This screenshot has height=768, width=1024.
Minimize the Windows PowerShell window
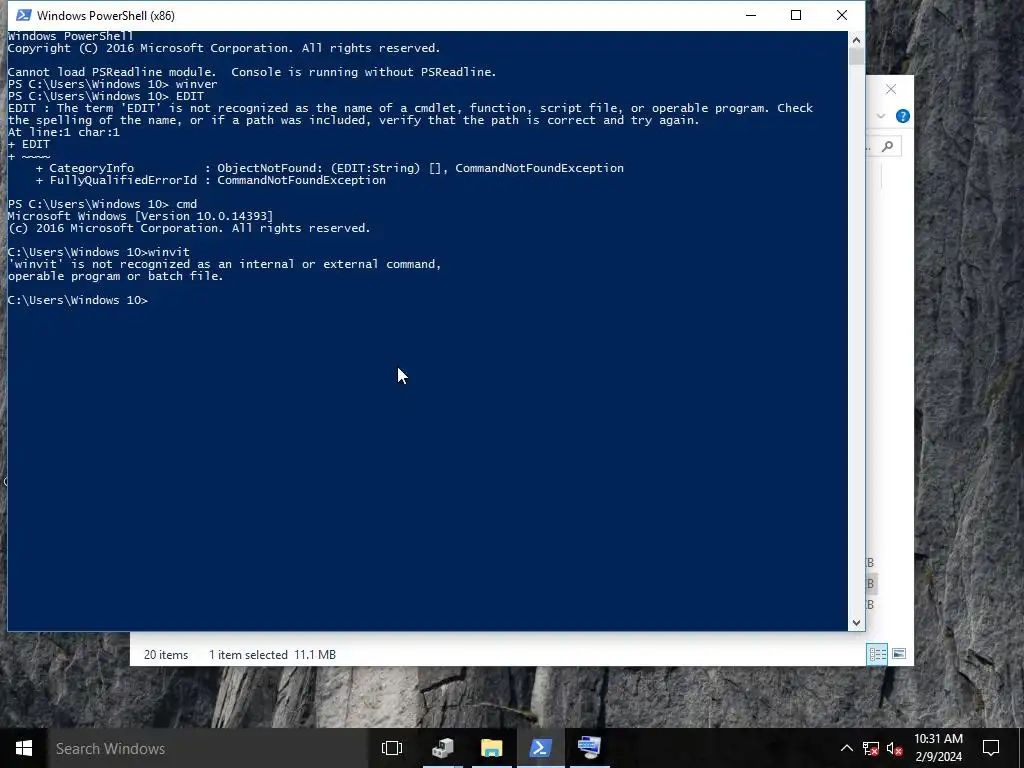[751, 15]
